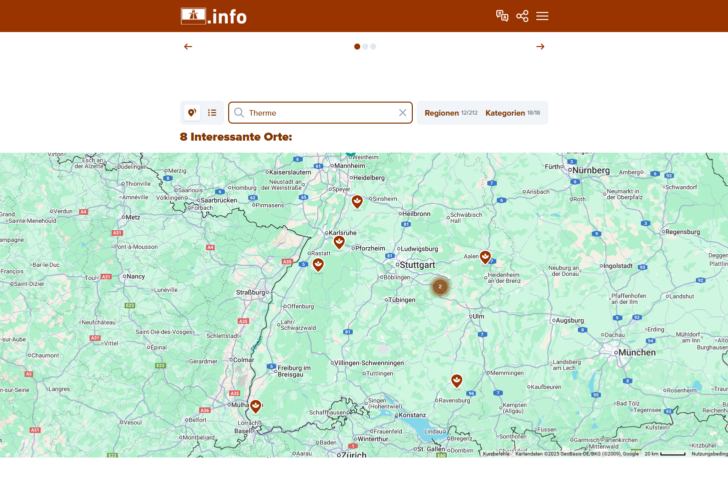This screenshot has height=480, width=728.
Task: Open the map pin near Aalen
Action: pyautogui.click(x=485, y=256)
